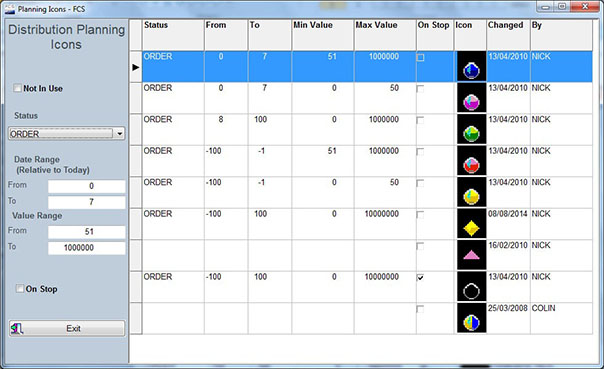Screen dimensions: 604x369
Task: Click the Planning Icons window title icon
Action: [10, 9]
